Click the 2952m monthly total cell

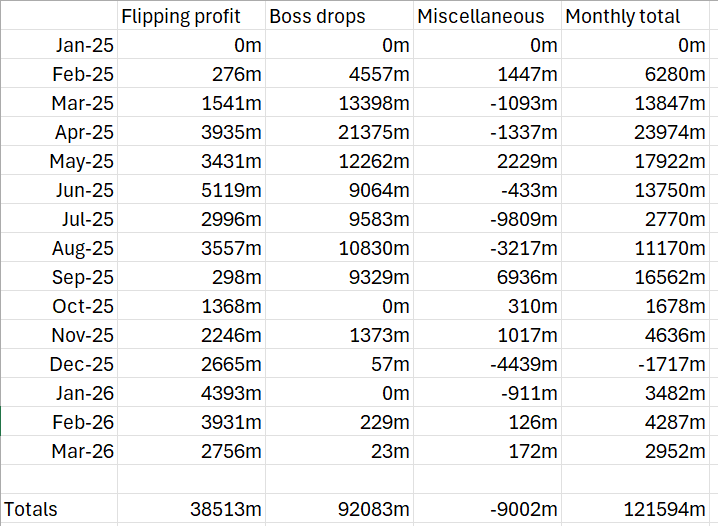pos(635,451)
